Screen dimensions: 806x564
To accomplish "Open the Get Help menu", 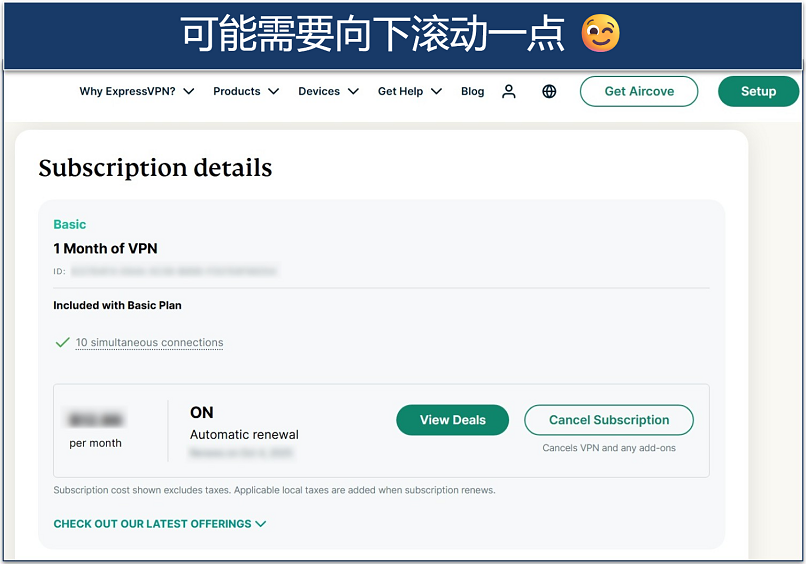I will (x=407, y=91).
